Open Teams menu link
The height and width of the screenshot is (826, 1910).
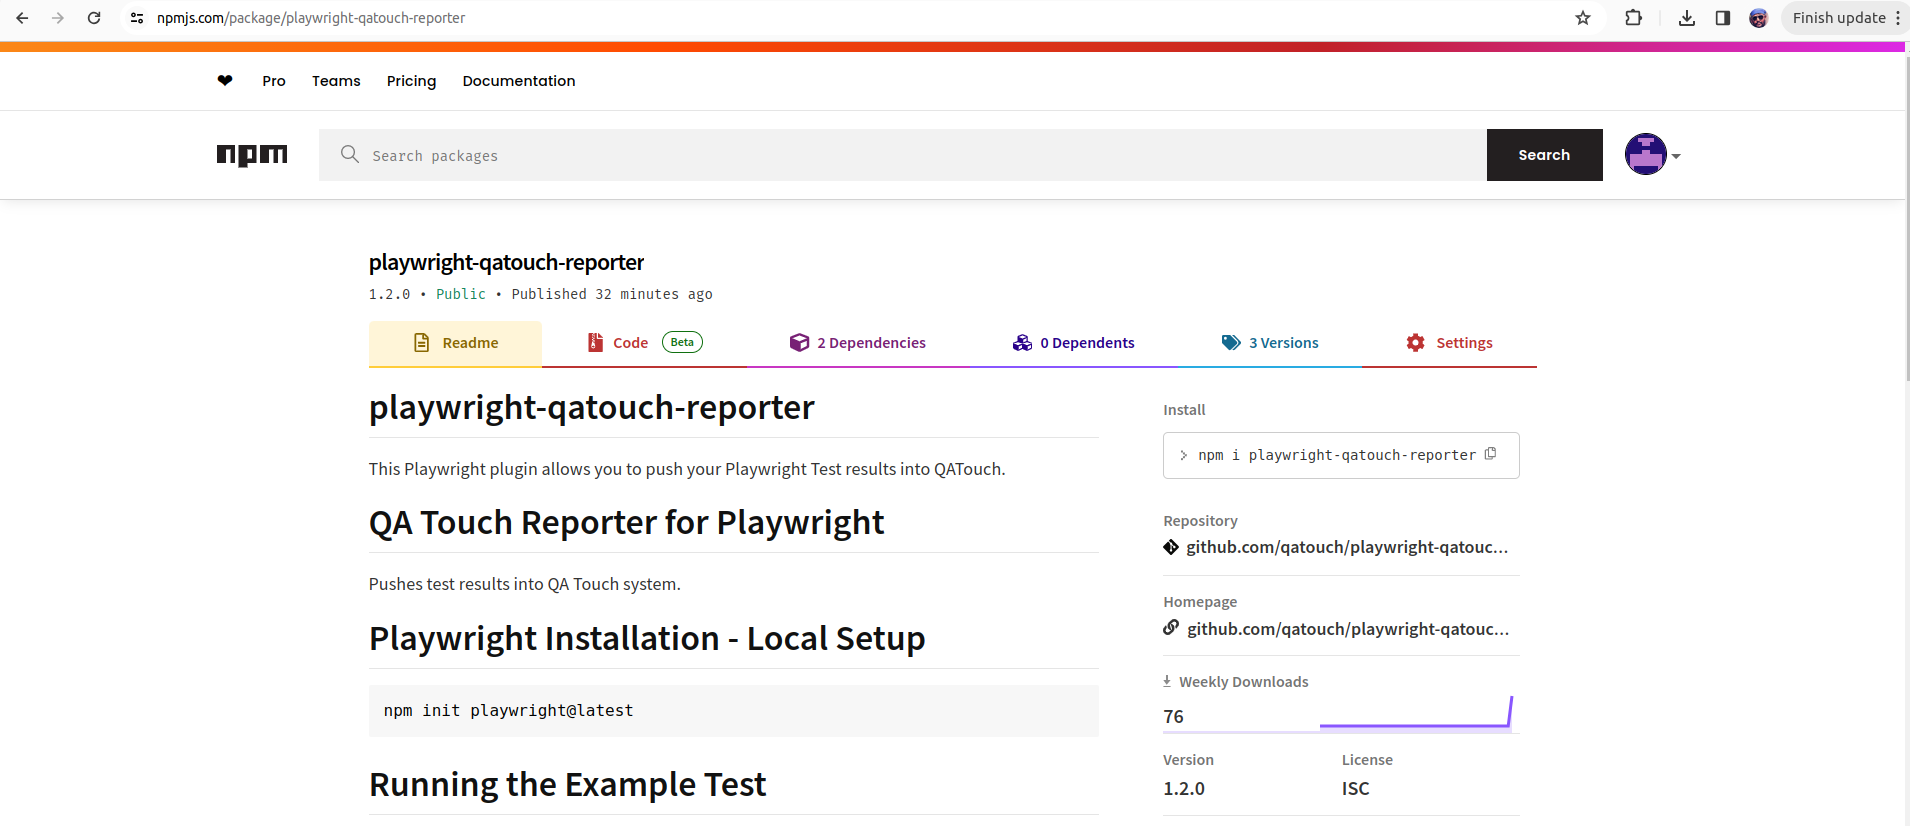[x=336, y=81]
